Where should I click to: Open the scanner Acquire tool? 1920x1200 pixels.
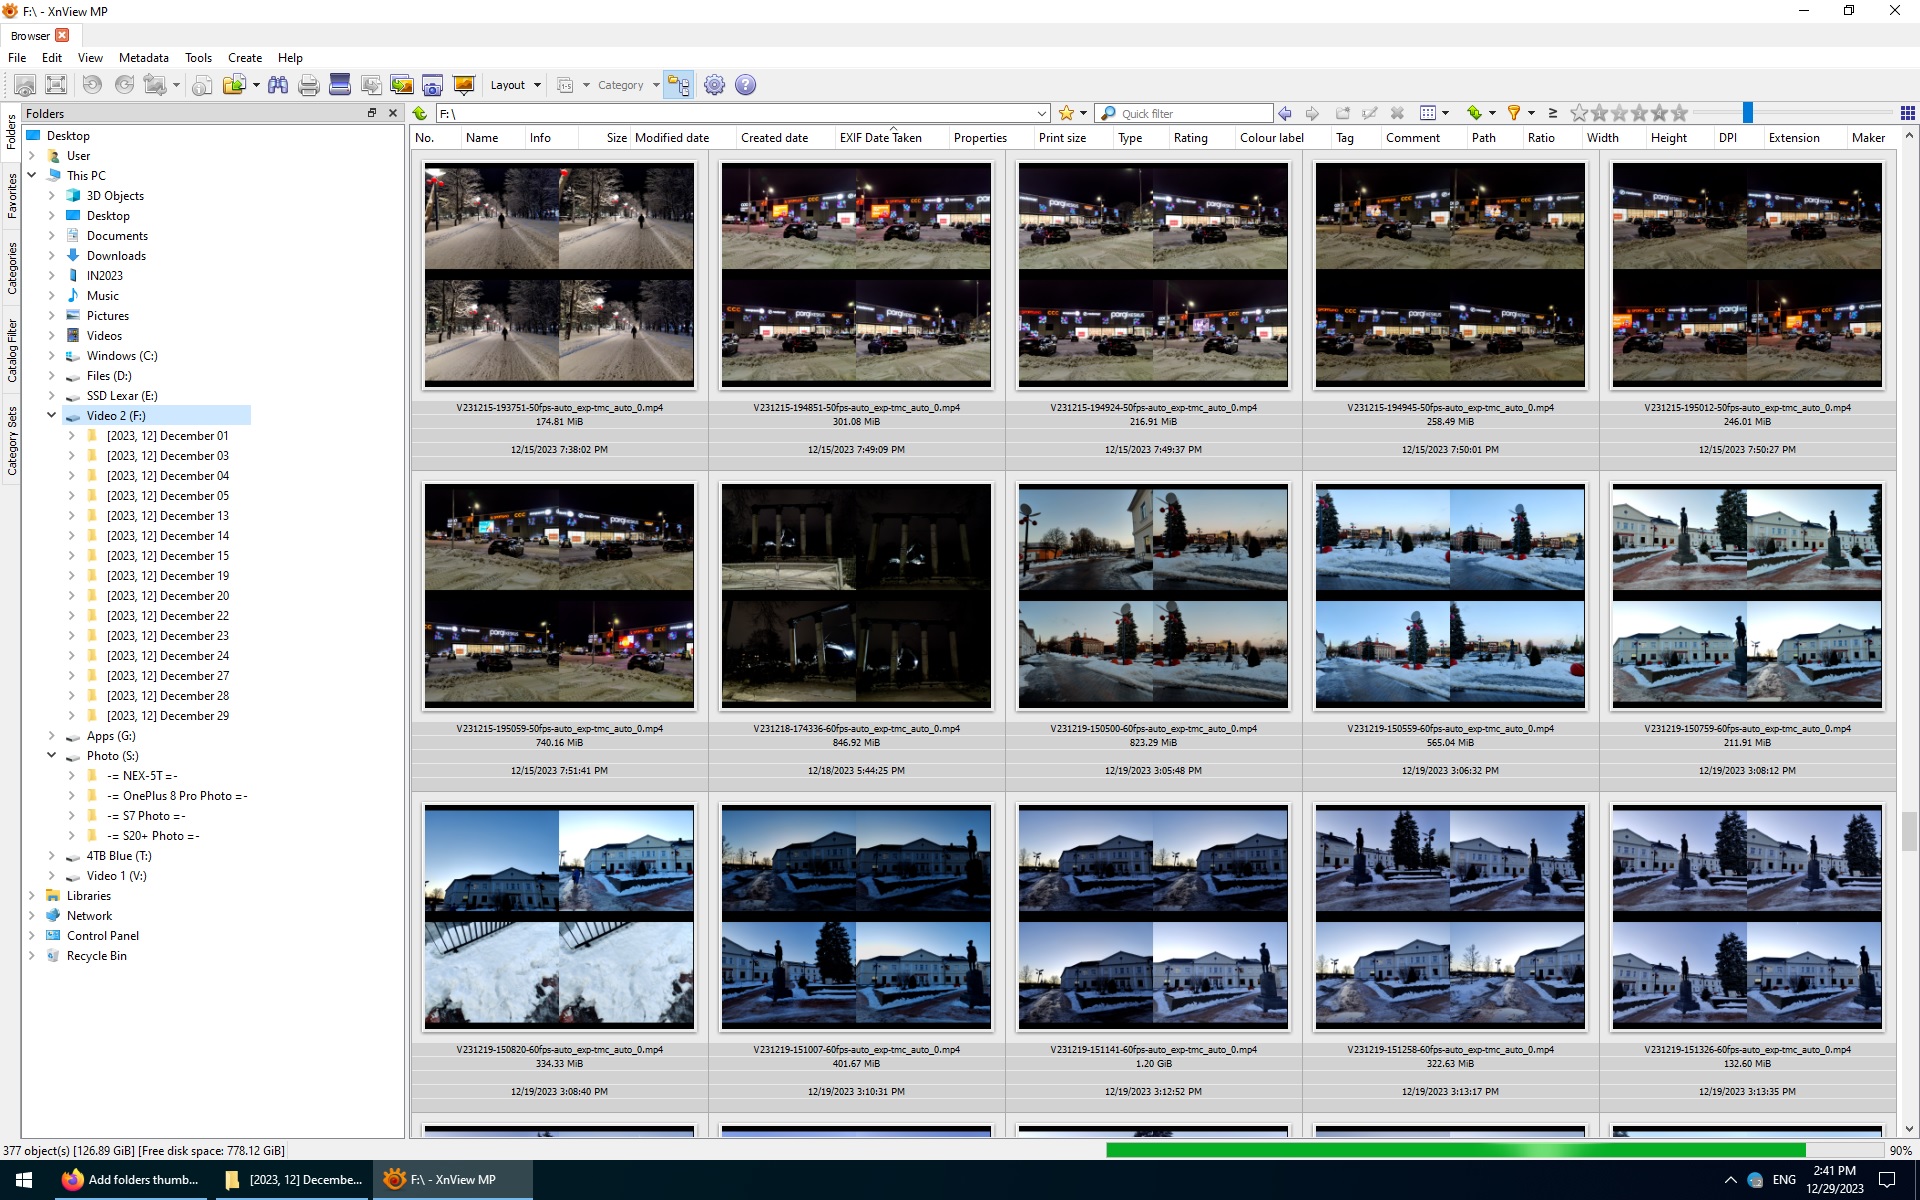pyautogui.click(x=340, y=85)
